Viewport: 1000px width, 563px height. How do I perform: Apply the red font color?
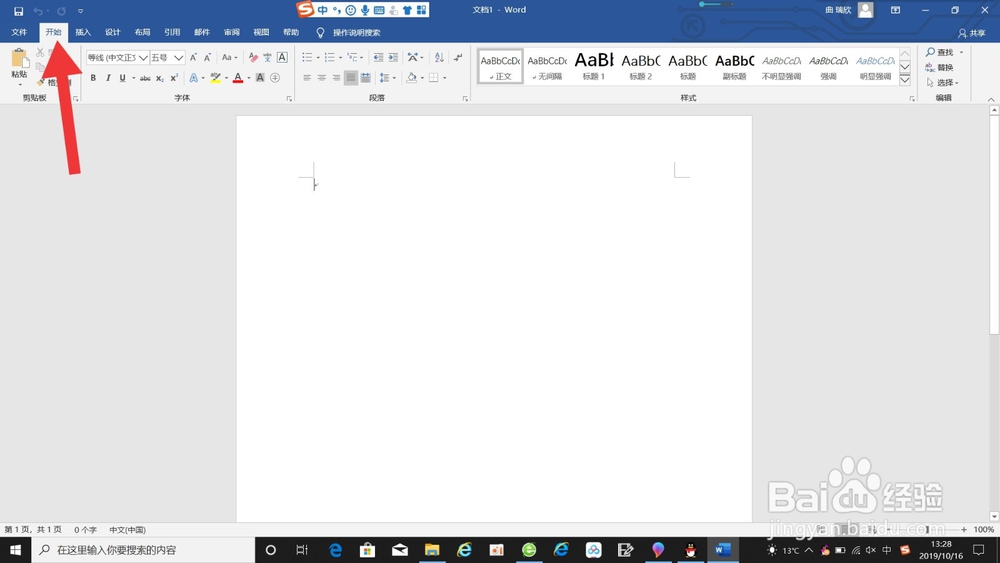[x=238, y=78]
